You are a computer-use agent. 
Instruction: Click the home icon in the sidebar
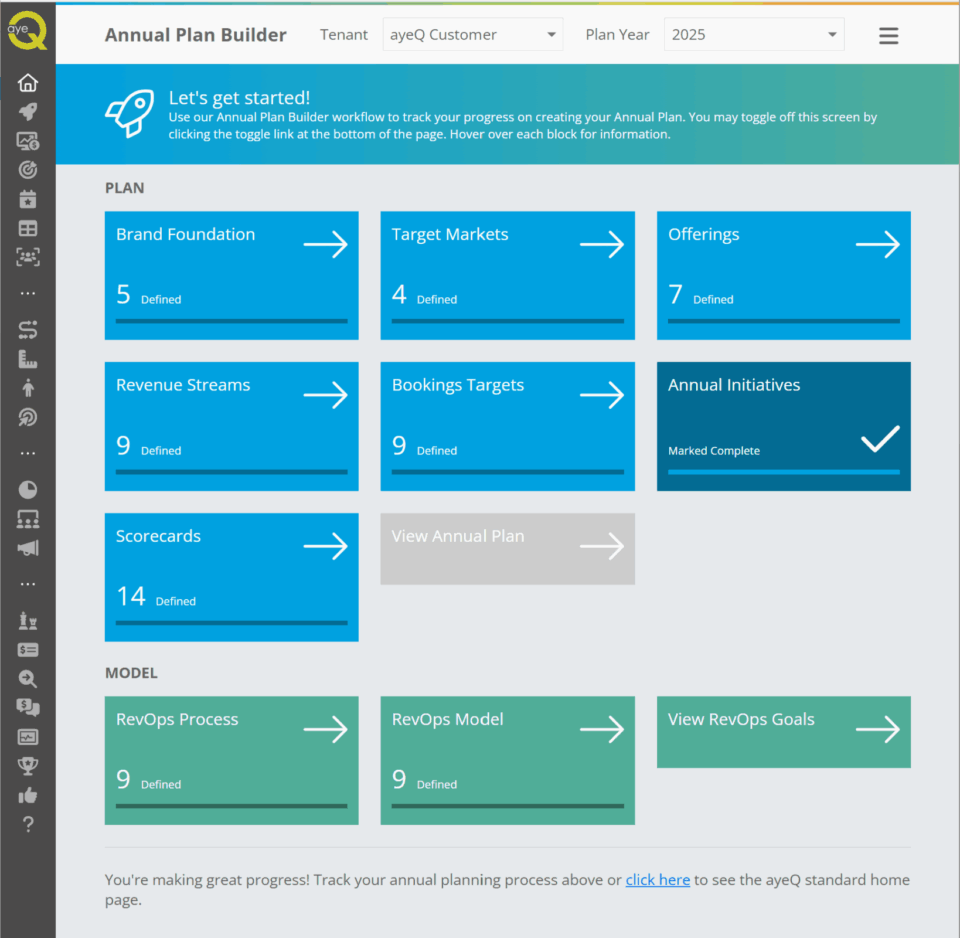pyautogui.click(x=28, y=83)
